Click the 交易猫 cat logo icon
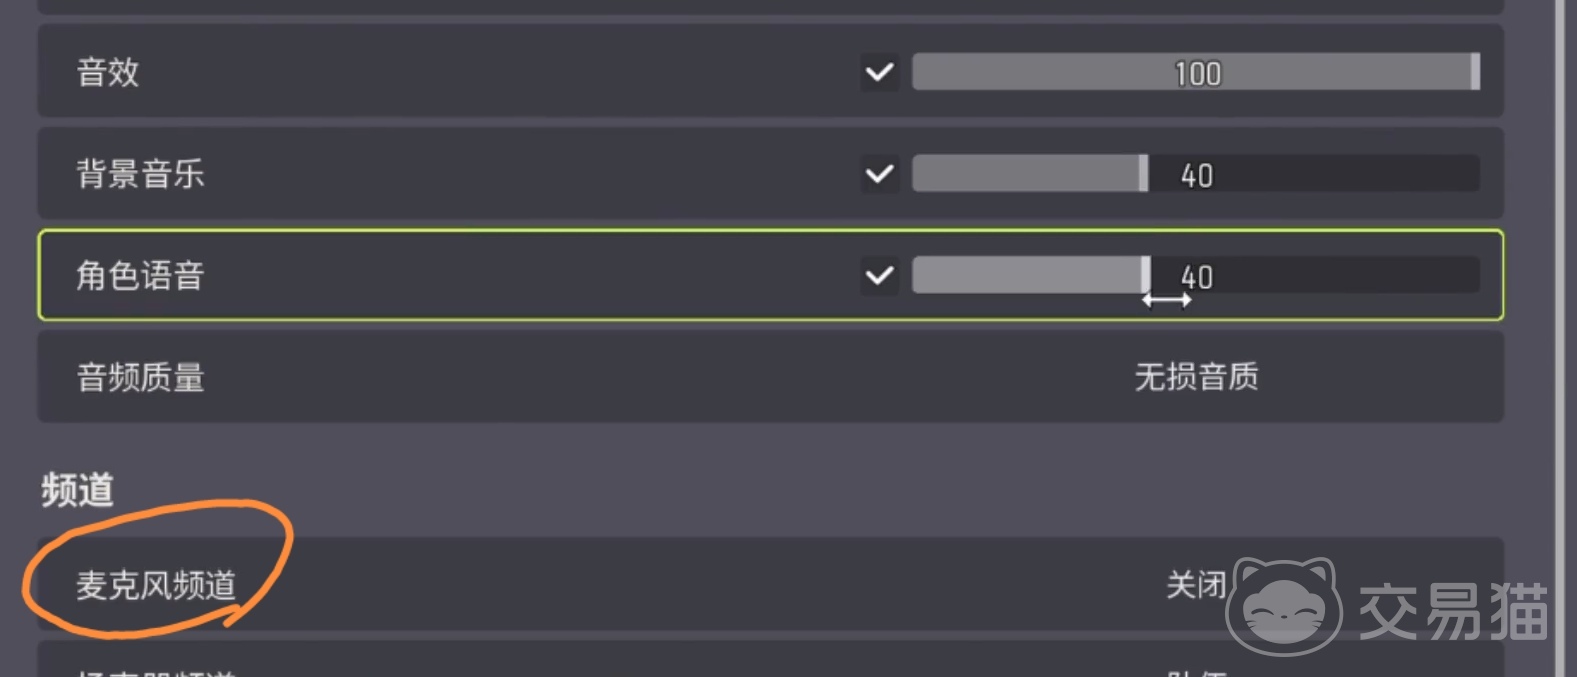The image size is (1577, 677). [x=1284, y=606]
